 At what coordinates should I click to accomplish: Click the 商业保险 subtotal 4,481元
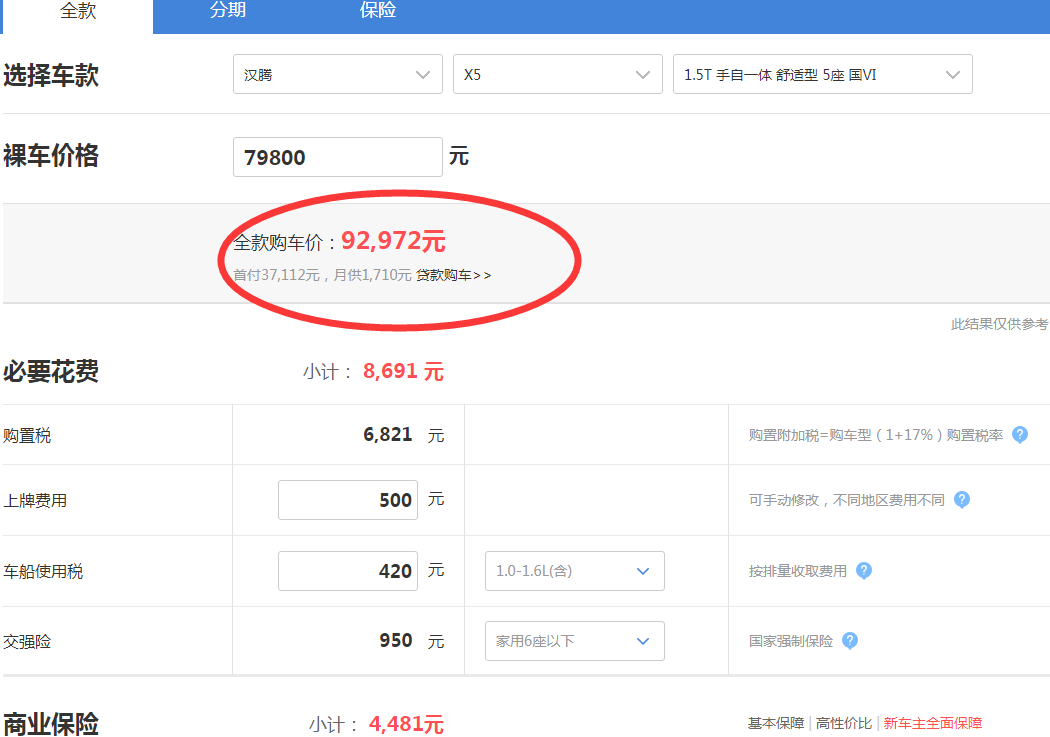[406, 724]
